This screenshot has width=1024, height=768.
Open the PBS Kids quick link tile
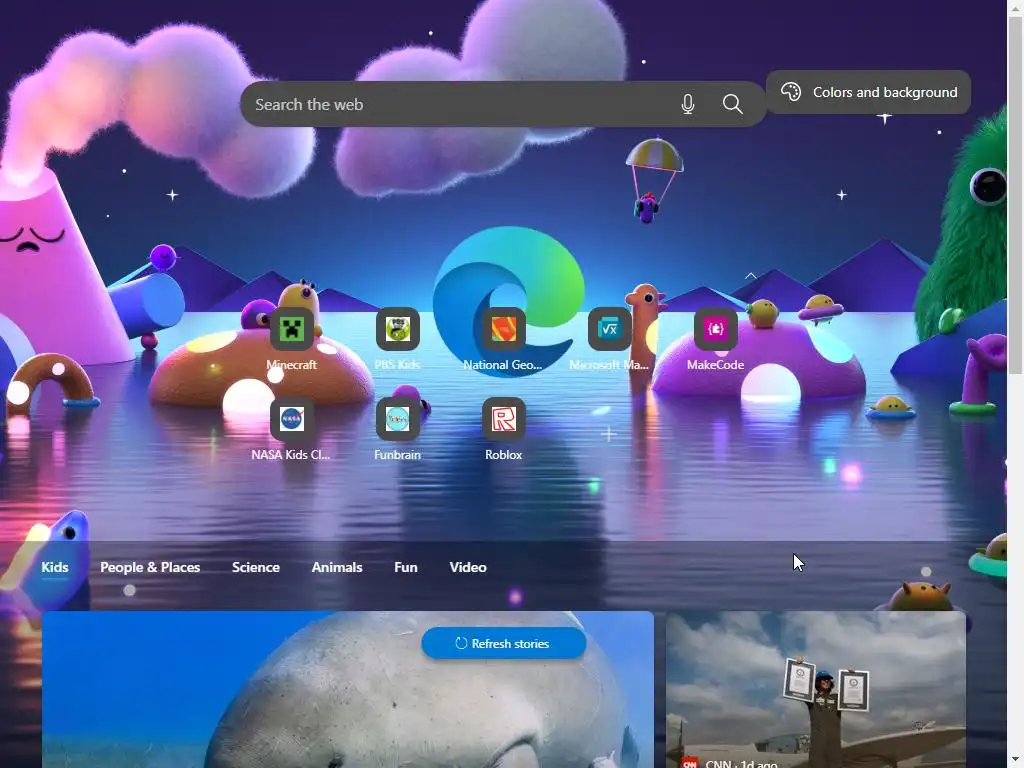(397, 329)
